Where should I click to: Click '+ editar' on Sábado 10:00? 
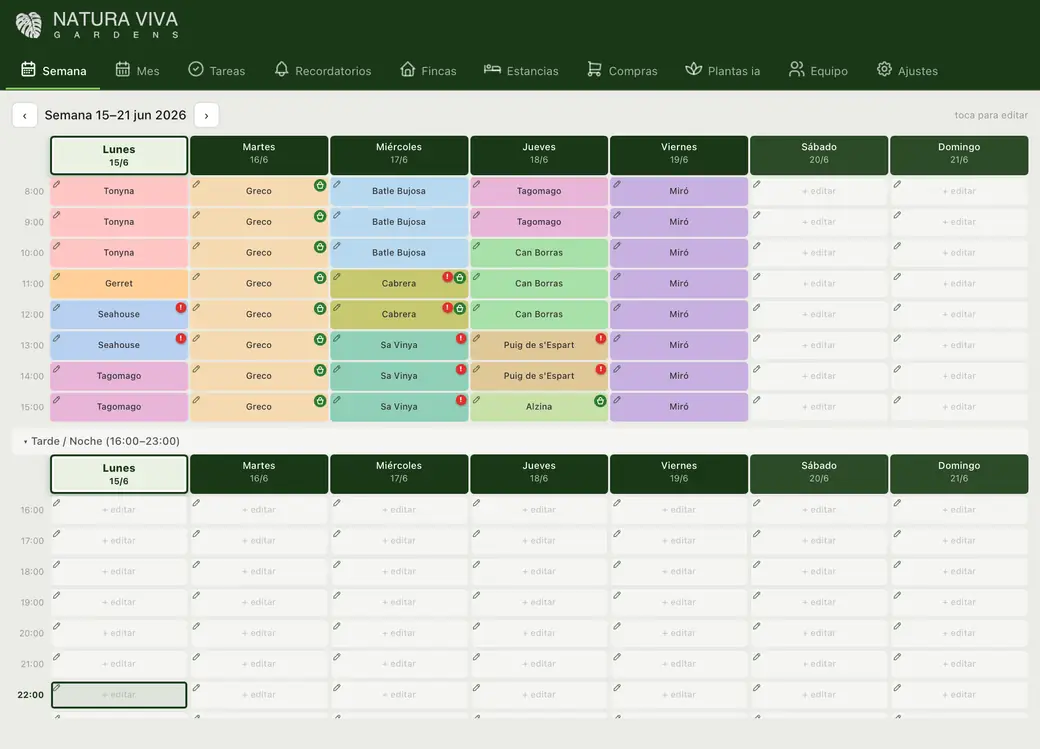coord(819,253)
